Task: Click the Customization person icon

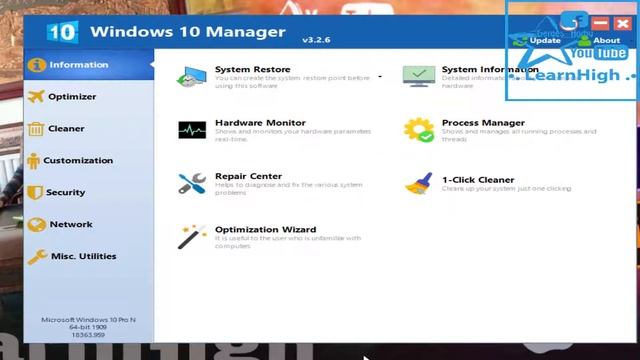Action: [33, 161]
